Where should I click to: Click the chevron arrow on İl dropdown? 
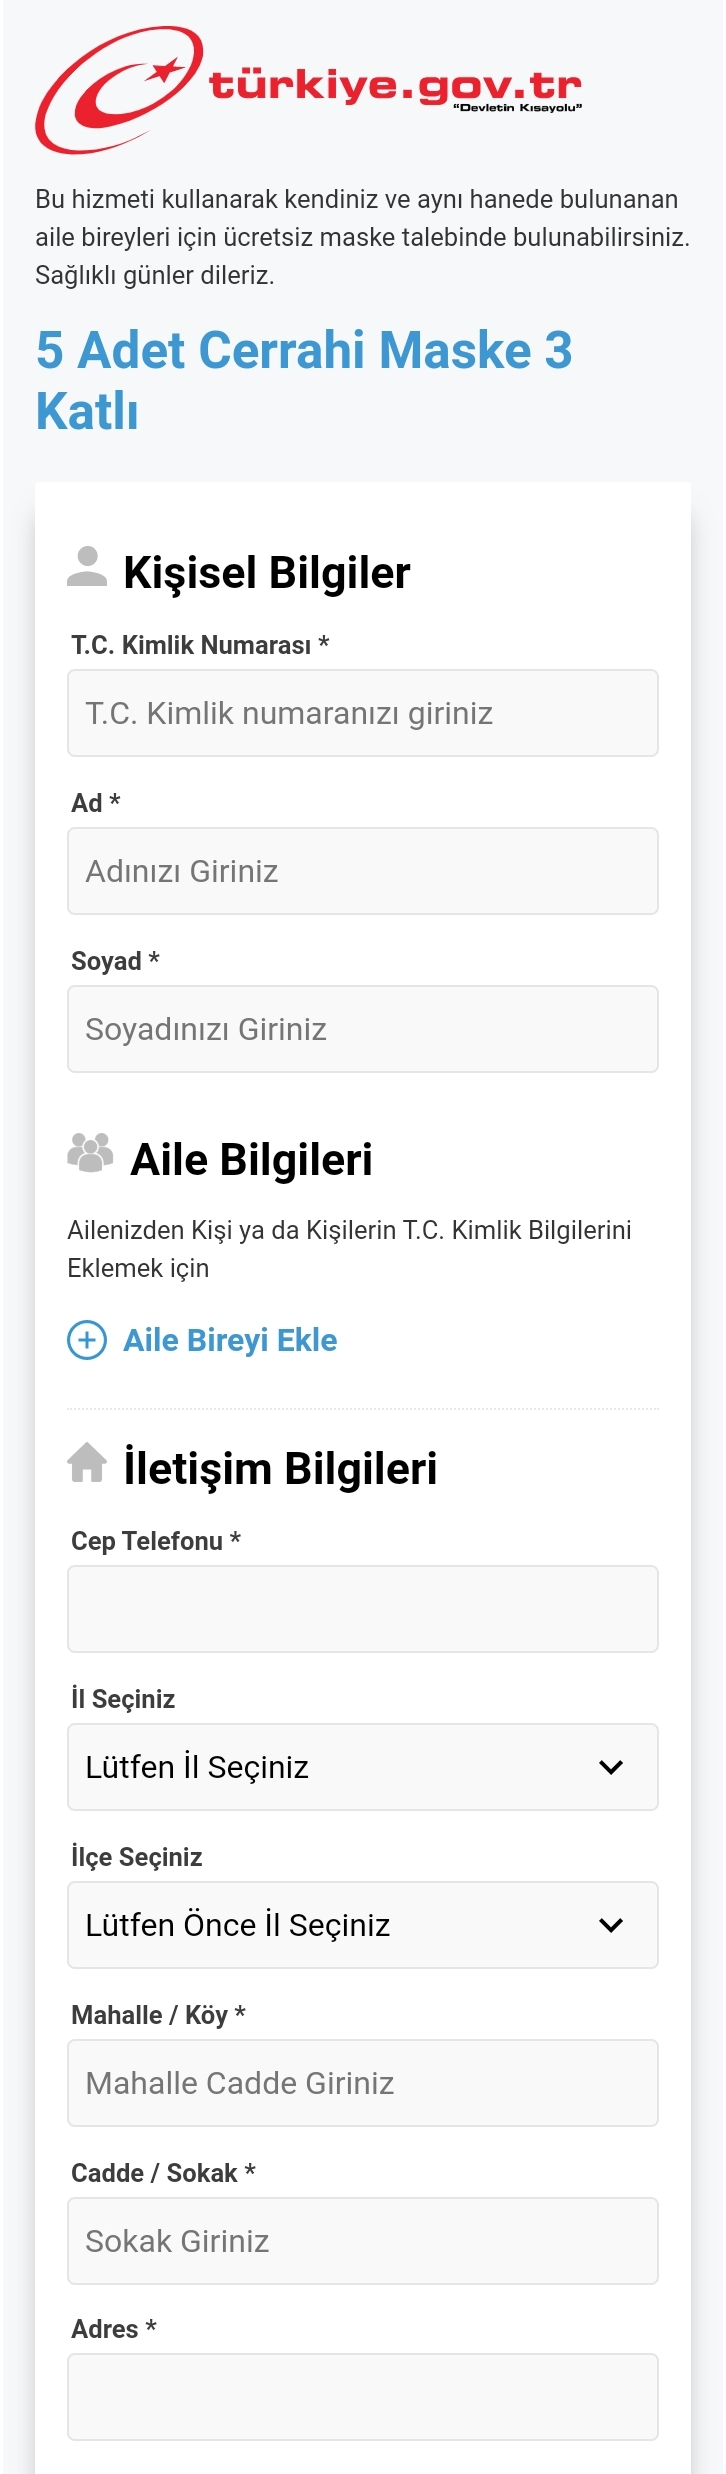611,1767
